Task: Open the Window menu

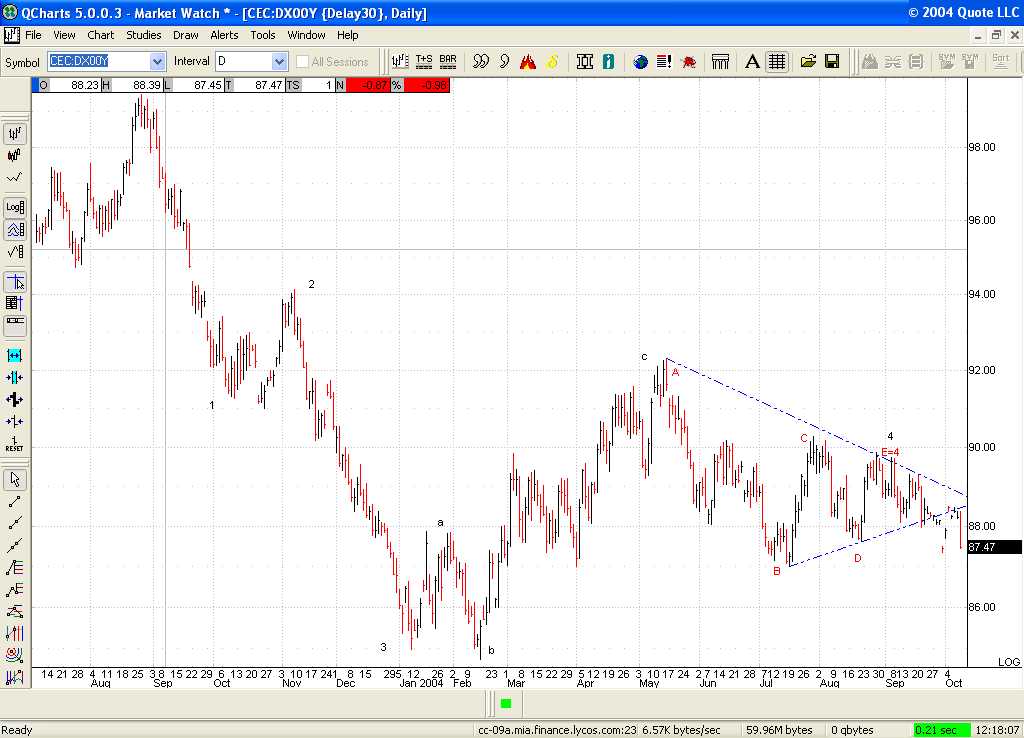Action: pos(306,35)
